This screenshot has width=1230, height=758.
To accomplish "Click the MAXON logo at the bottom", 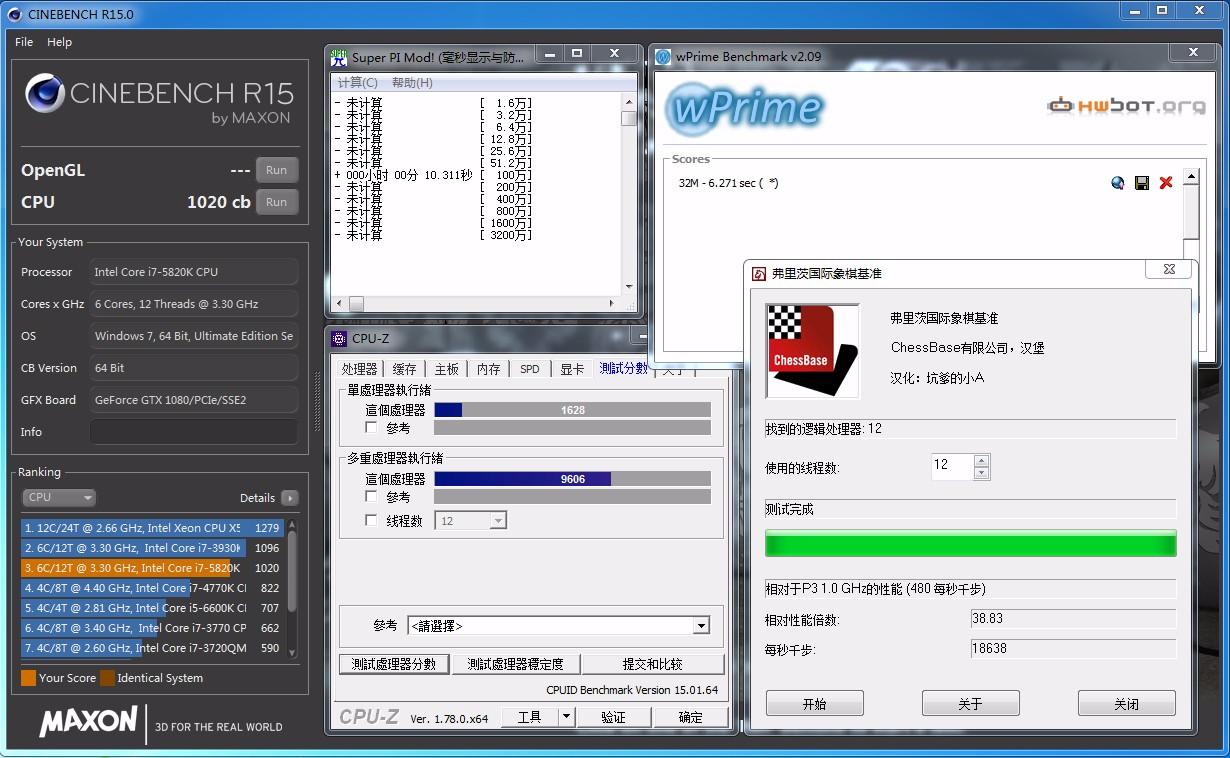I will pos(88,722).
